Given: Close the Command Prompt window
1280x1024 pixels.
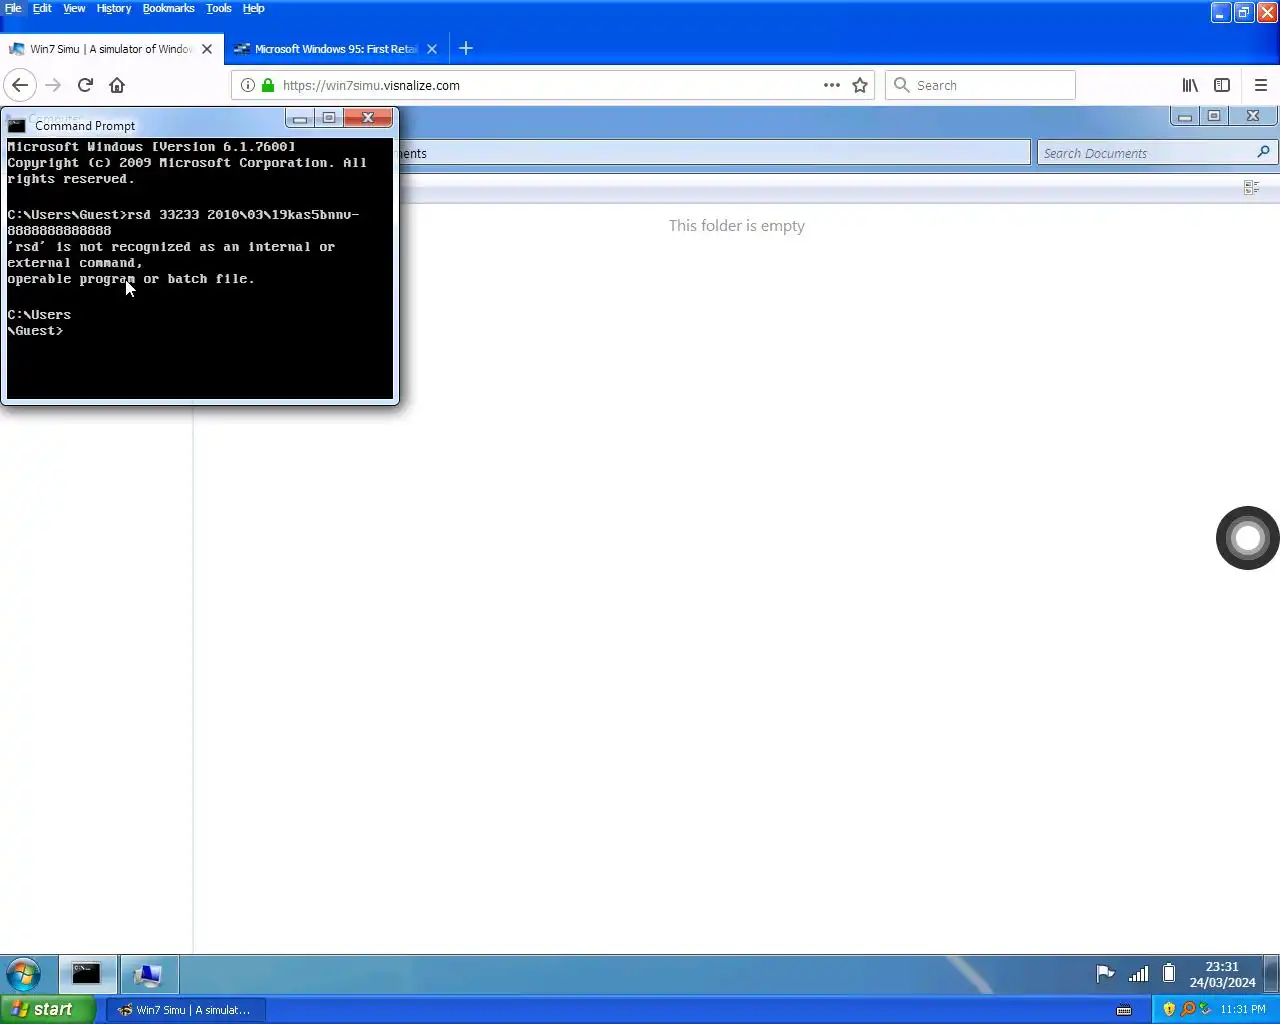Looking at the screenshot, I should pos(368,118).
